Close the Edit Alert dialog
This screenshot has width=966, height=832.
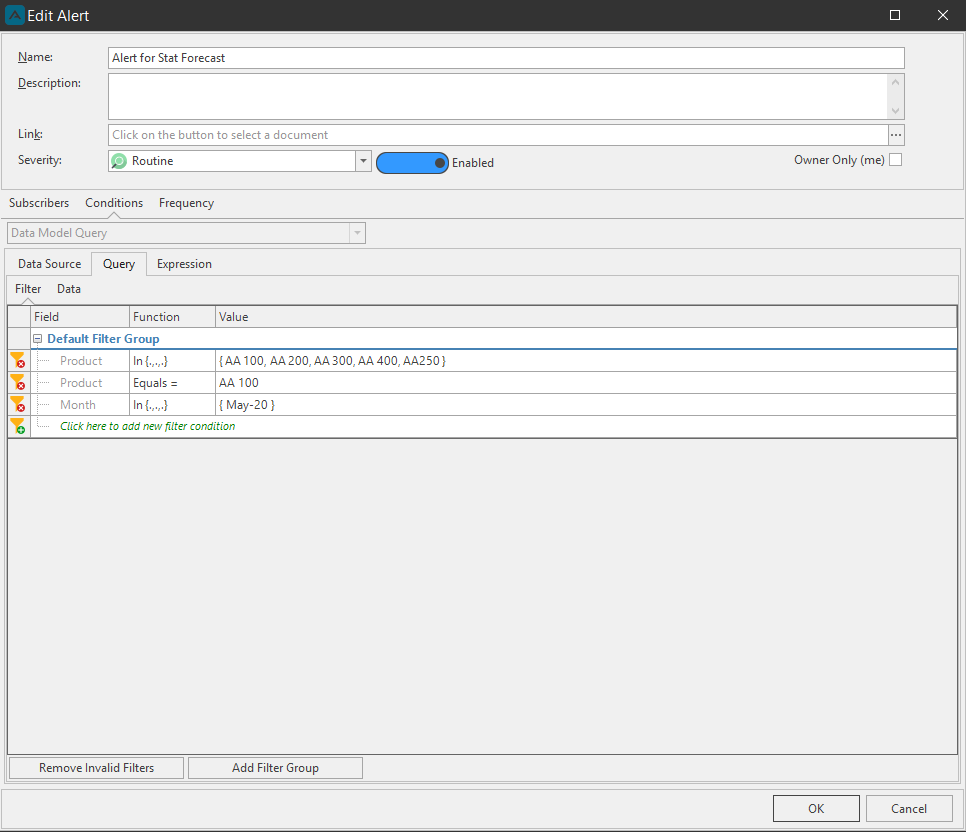click(x=943, y=15)
